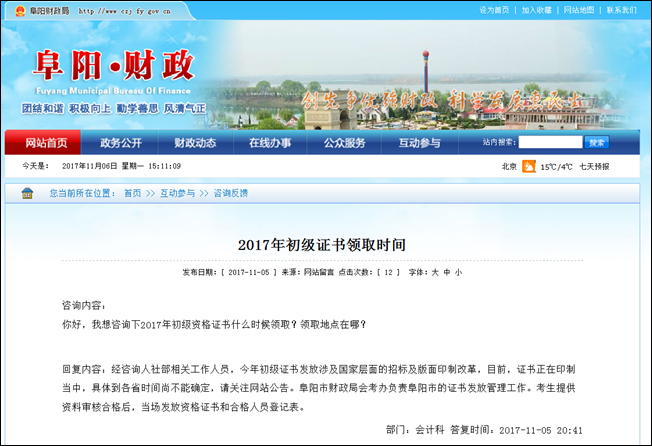The width and height of the screenshot is (652, 446).
Task: Click the 设为首页 link in the top bar
Action: (x=494, y=10)
